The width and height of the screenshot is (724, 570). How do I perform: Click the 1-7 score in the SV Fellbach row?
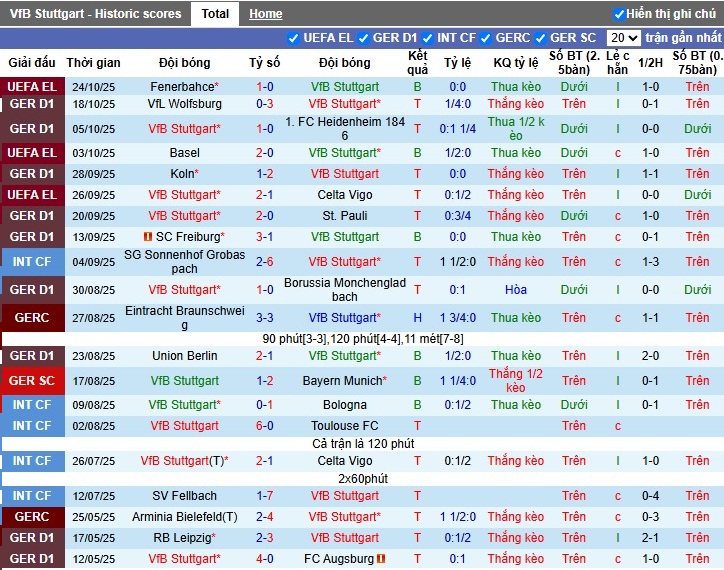tap(264, 496)
